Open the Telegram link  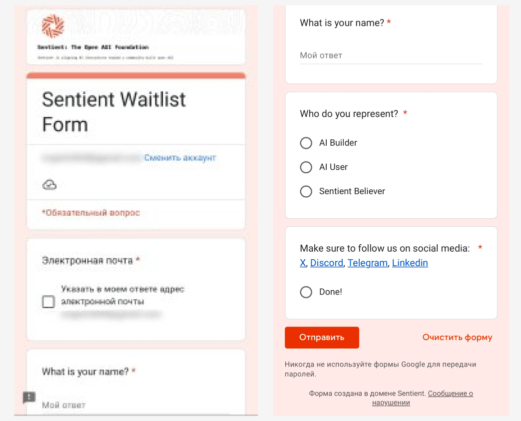pos(367,263)
